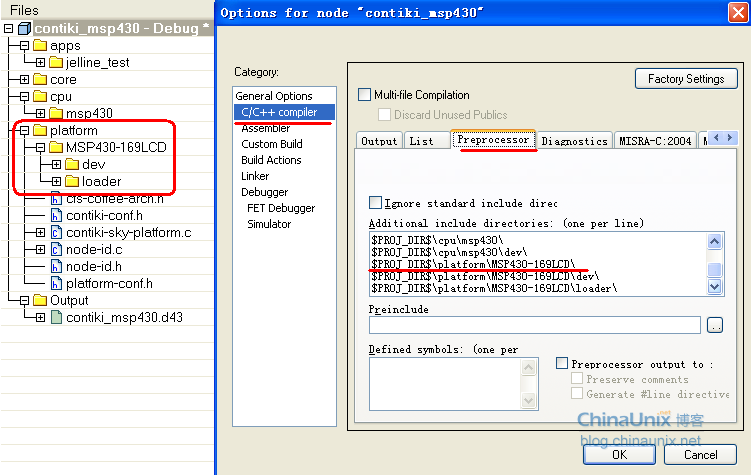
Task: Switch to the Diagnostics tab
Action: [574, 141]
